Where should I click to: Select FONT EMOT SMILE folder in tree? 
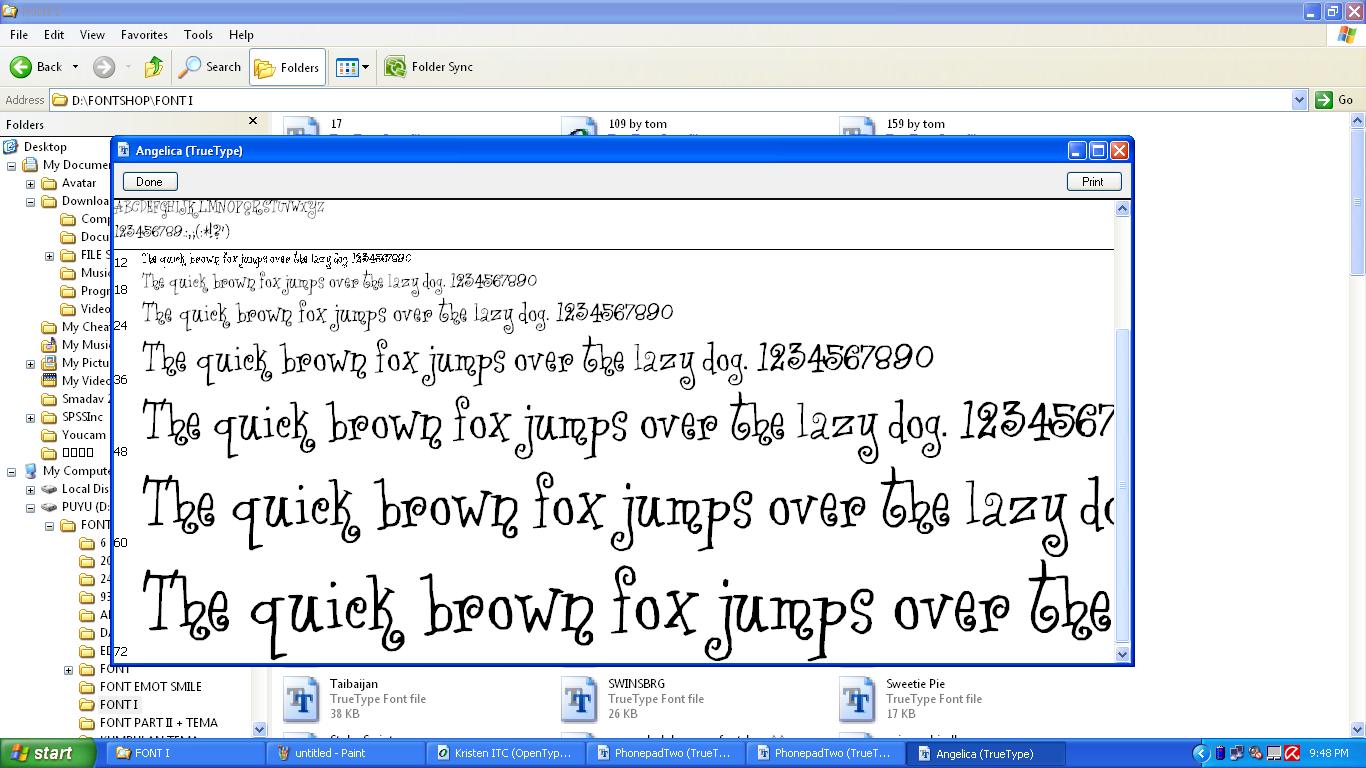[x=150, y=687]
